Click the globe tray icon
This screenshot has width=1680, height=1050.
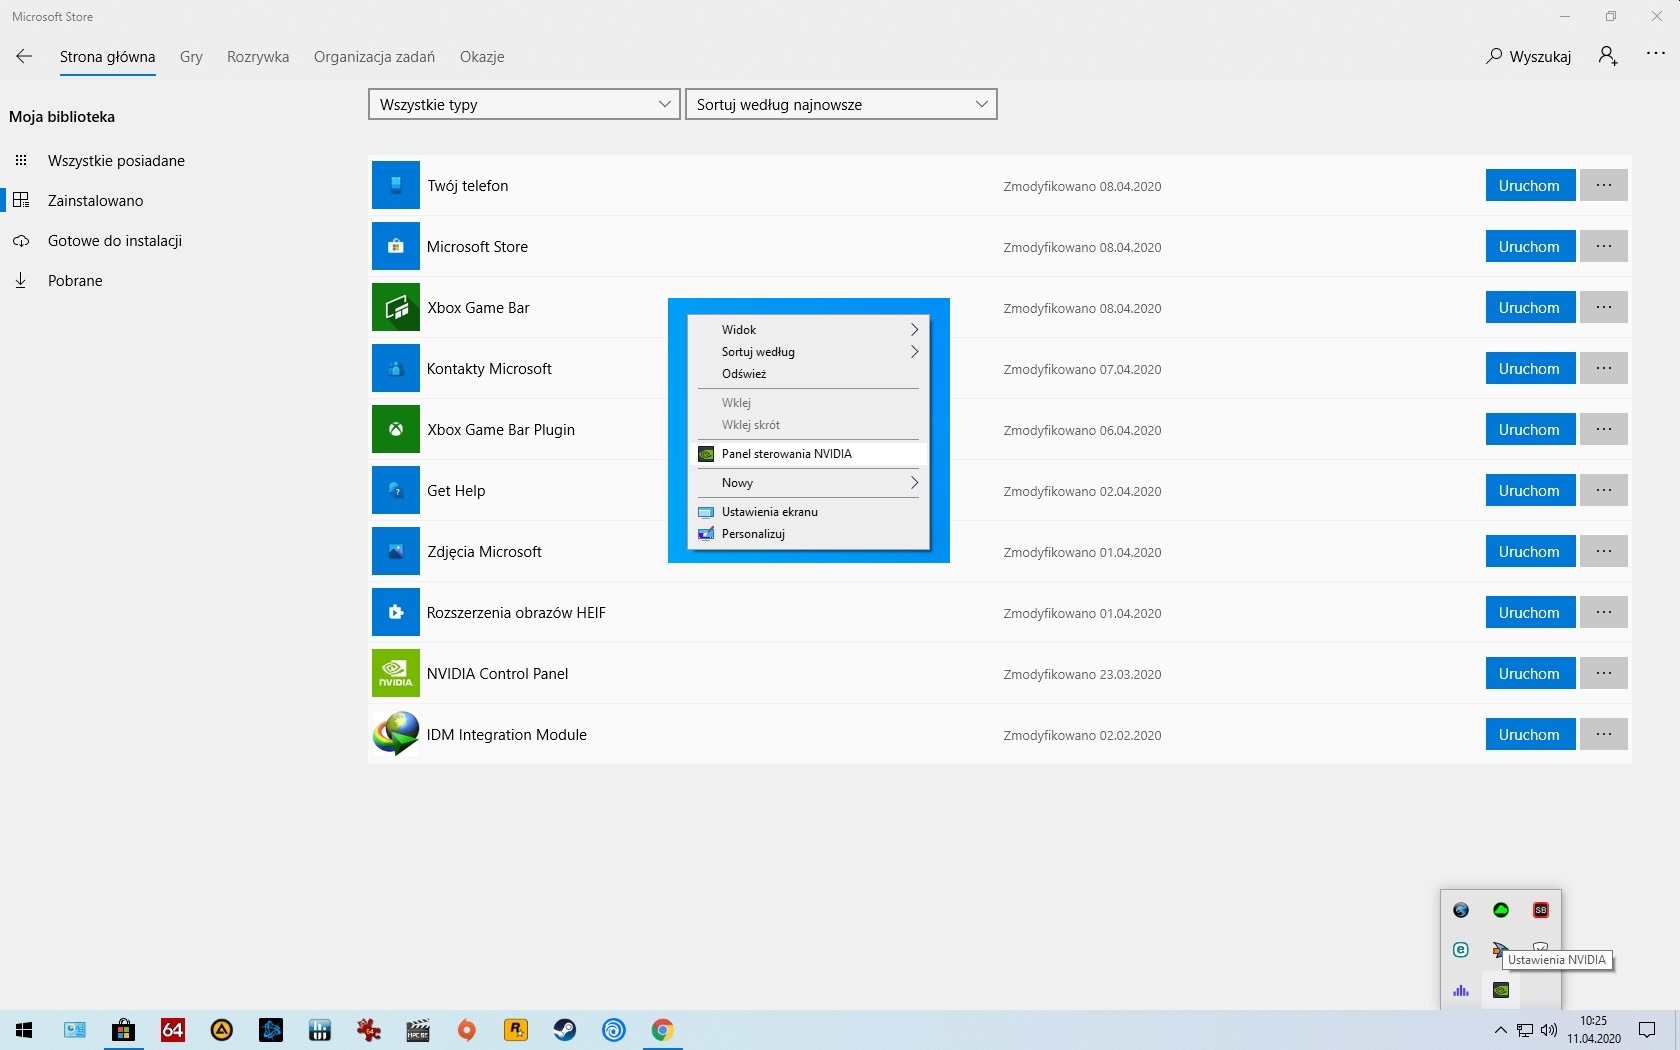(1461, 910)
